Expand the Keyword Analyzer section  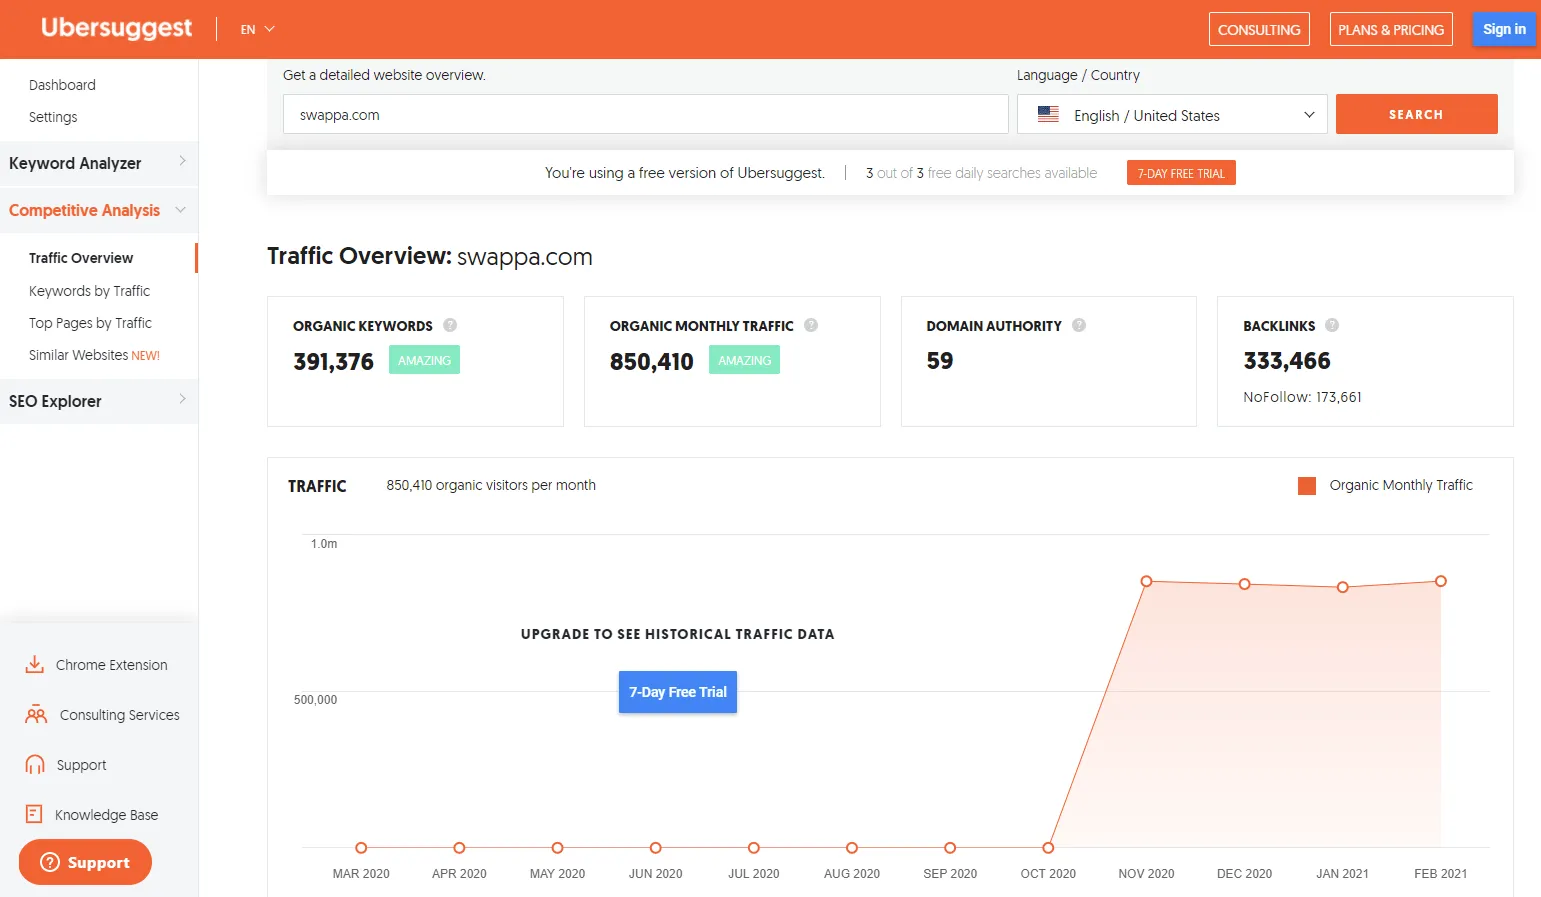tap(98, 163)
